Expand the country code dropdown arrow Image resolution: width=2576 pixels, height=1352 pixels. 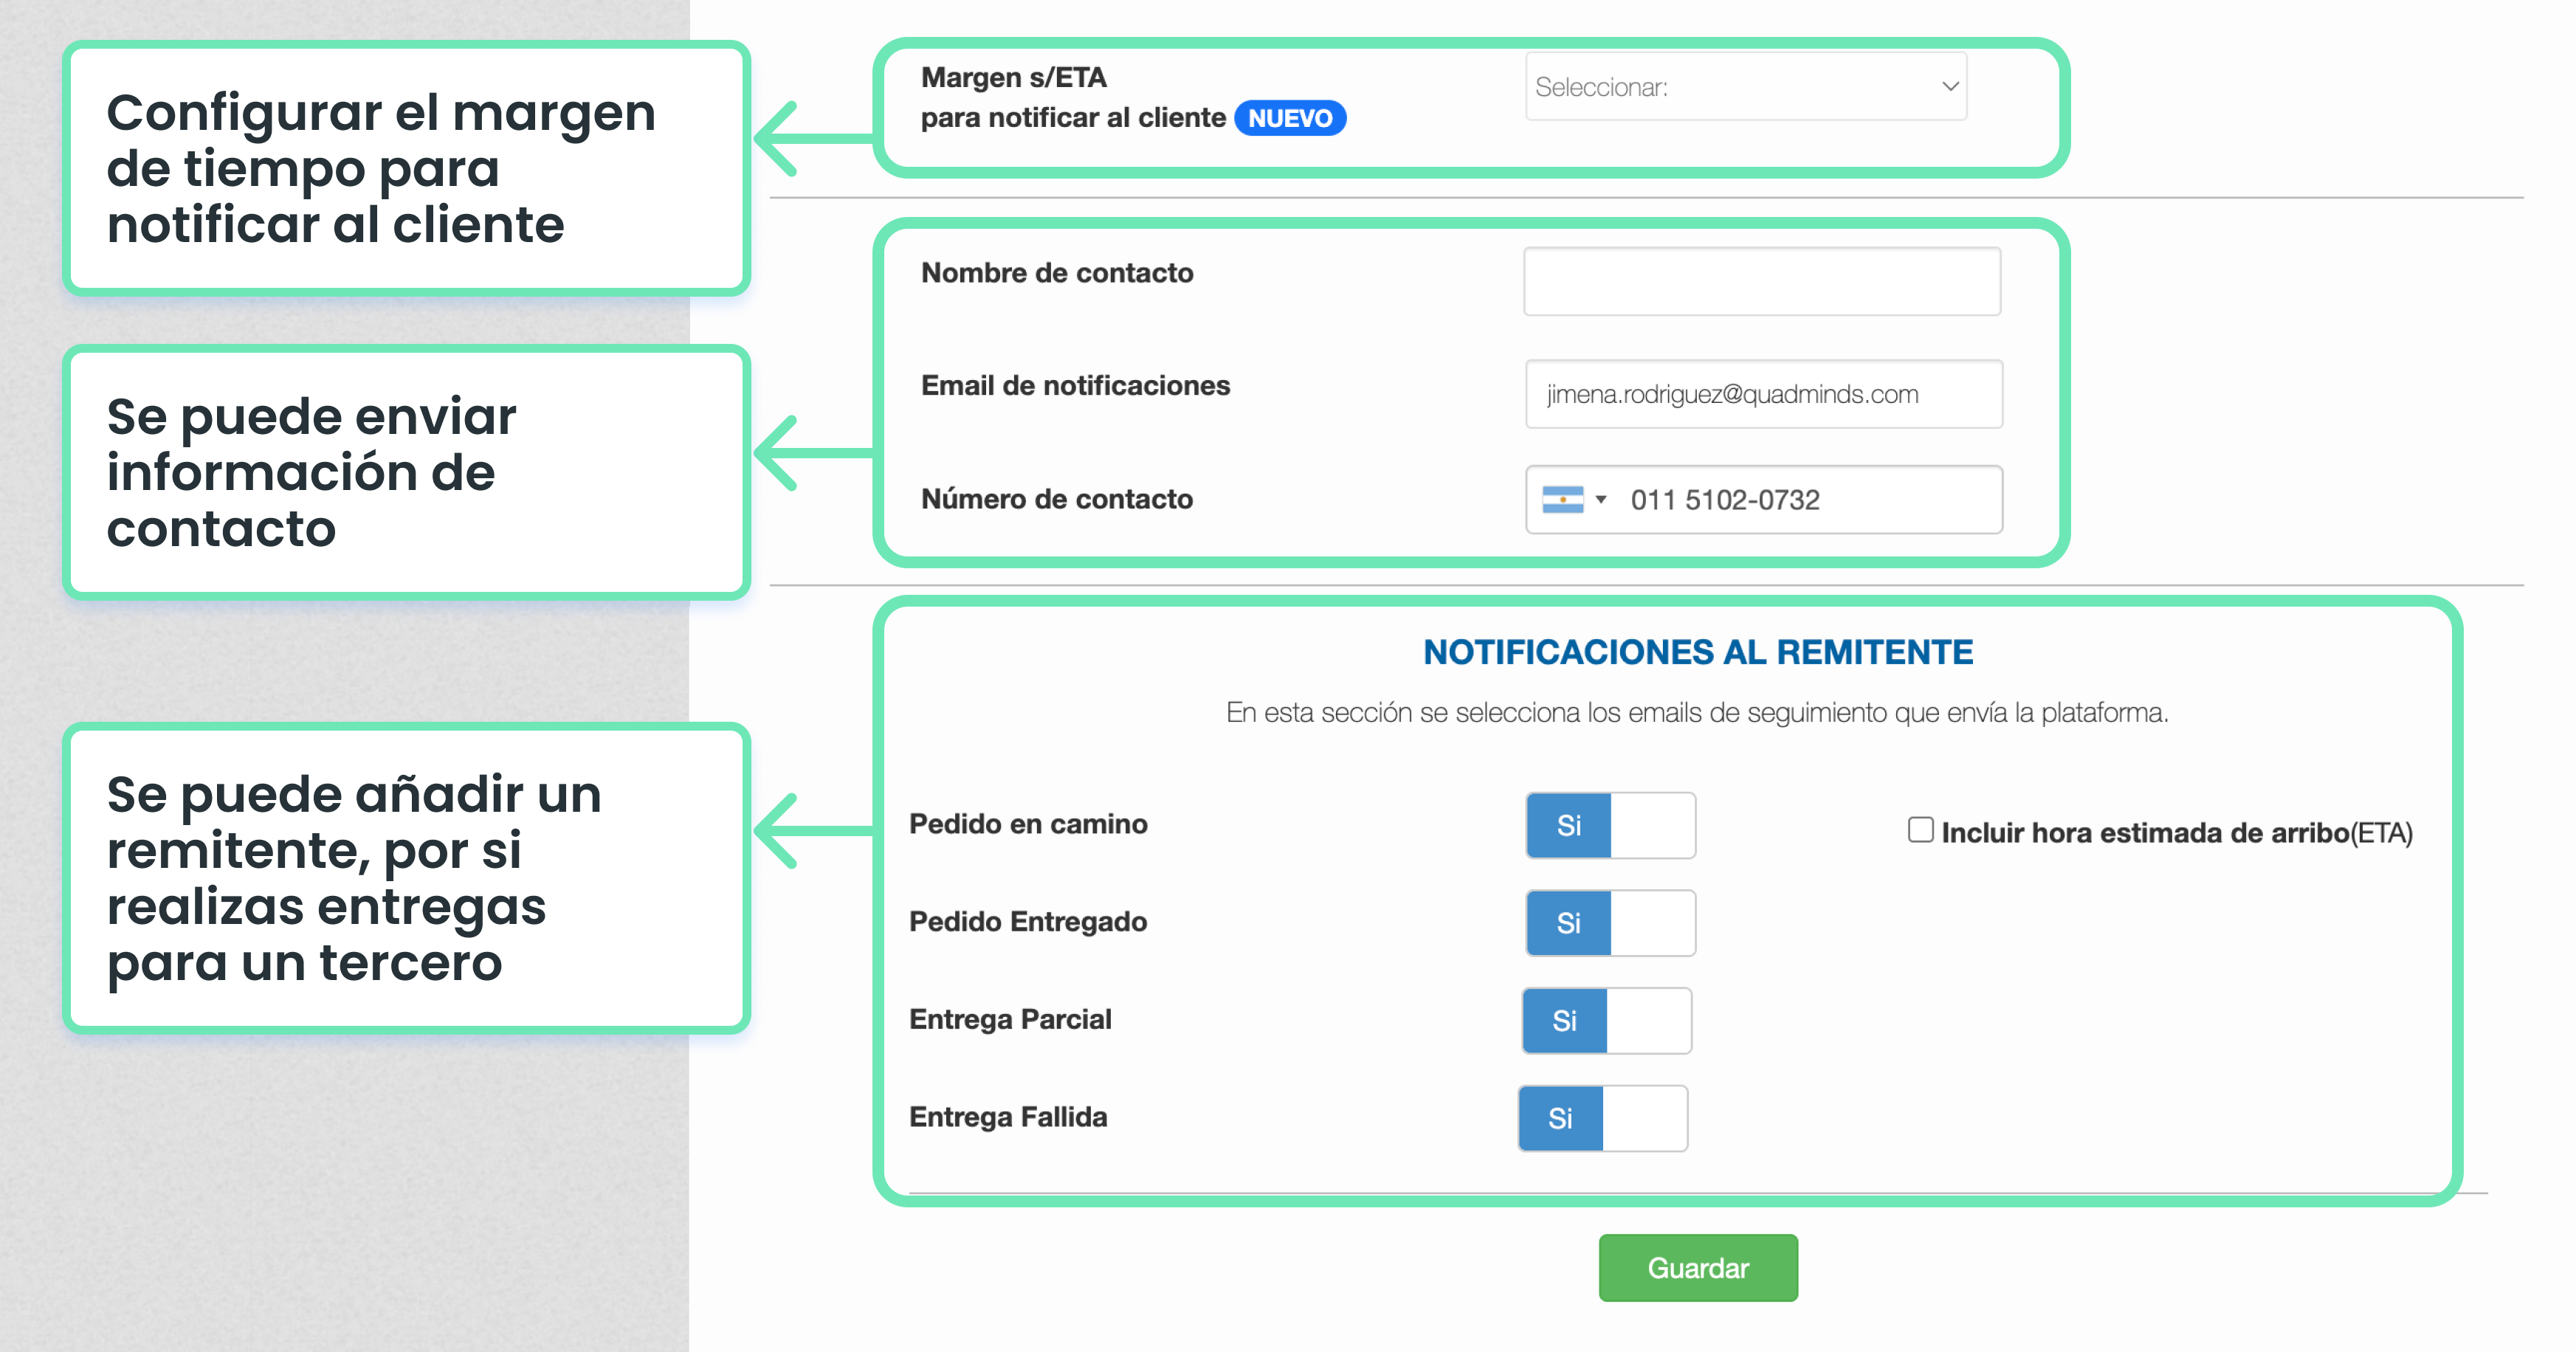1601,499
